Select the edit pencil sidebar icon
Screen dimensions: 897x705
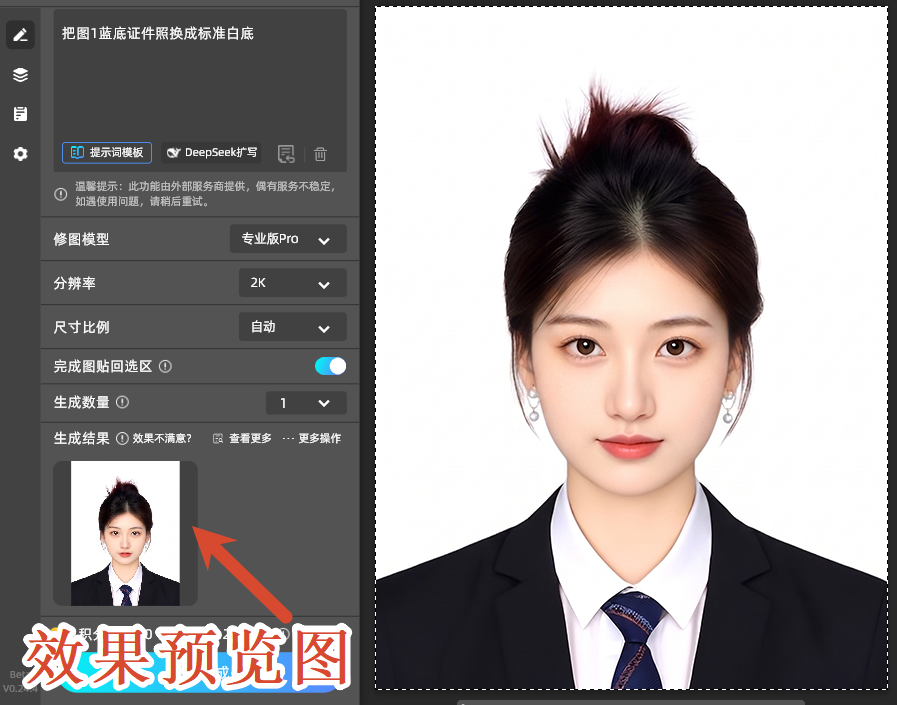pos(20,35)
